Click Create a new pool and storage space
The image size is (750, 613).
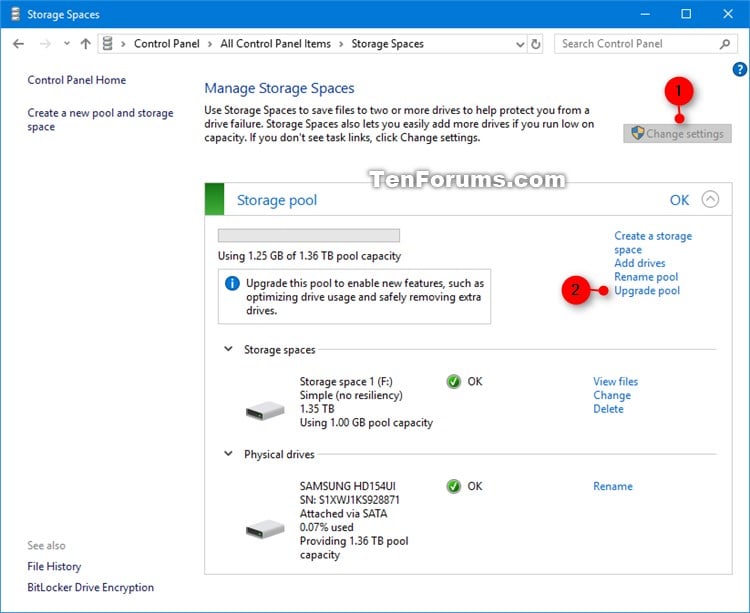(100, 120)
